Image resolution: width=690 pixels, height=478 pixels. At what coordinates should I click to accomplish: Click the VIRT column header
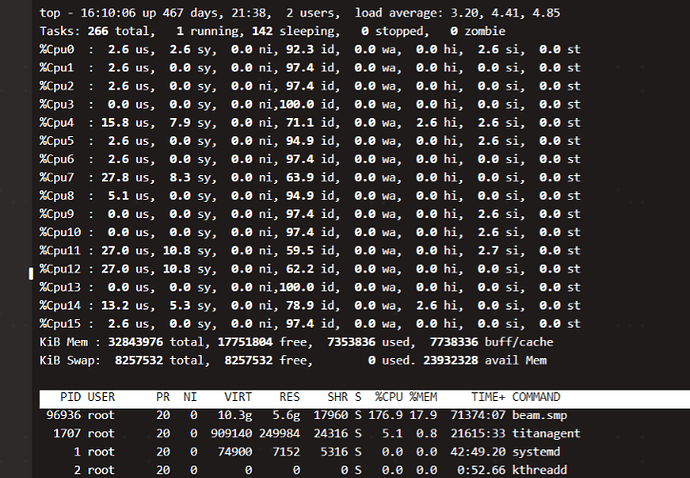tap(237, 397)
